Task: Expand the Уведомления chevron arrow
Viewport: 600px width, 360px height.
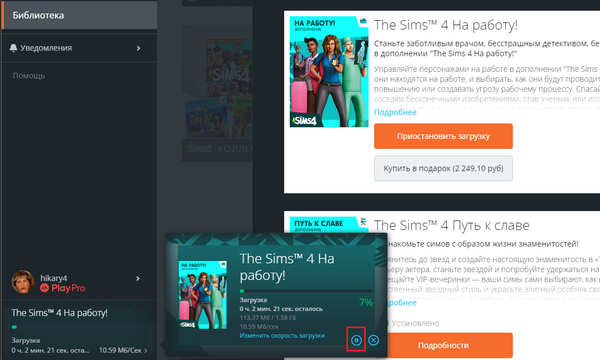Action: click(139, 48)
